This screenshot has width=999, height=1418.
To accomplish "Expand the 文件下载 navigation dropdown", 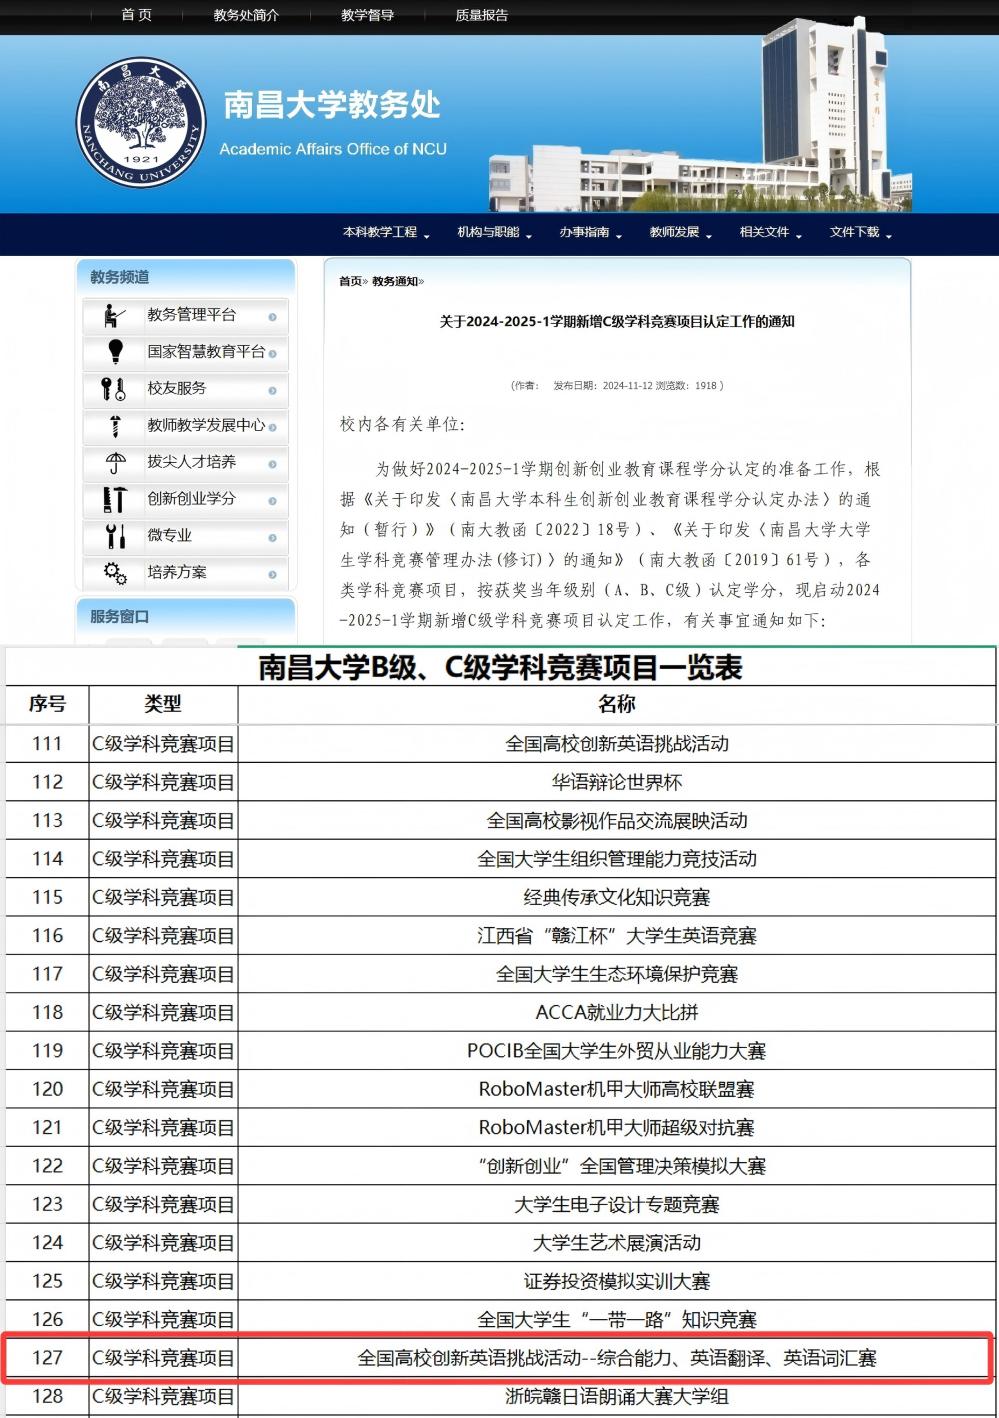I will click(860, 233).
